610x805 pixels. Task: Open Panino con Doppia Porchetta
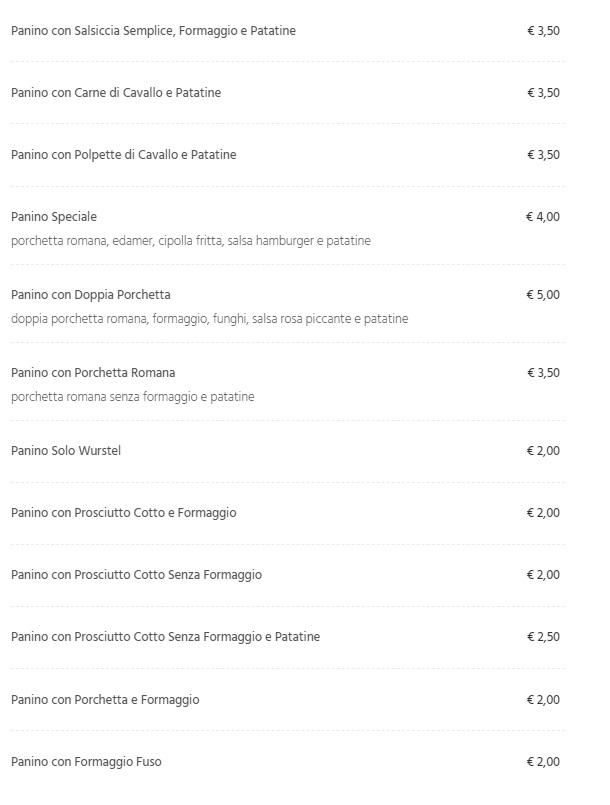coord(91,295)
